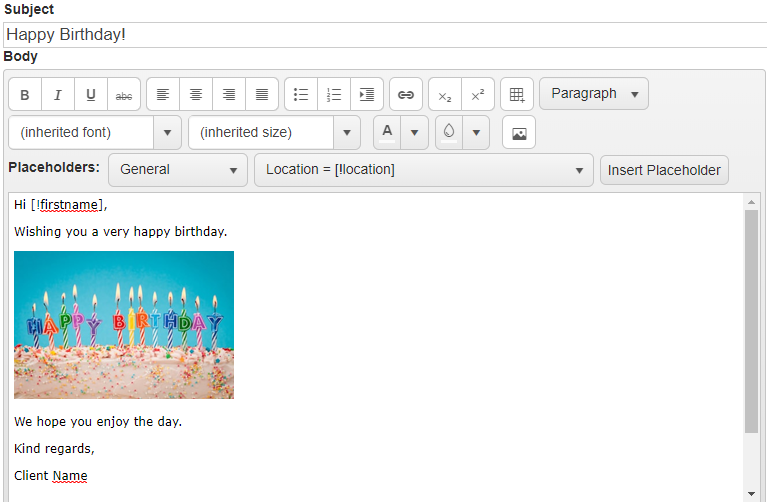Click the 'Wishing you a very happy birthday' line
The image size is (767, 502).
point(120,231)
